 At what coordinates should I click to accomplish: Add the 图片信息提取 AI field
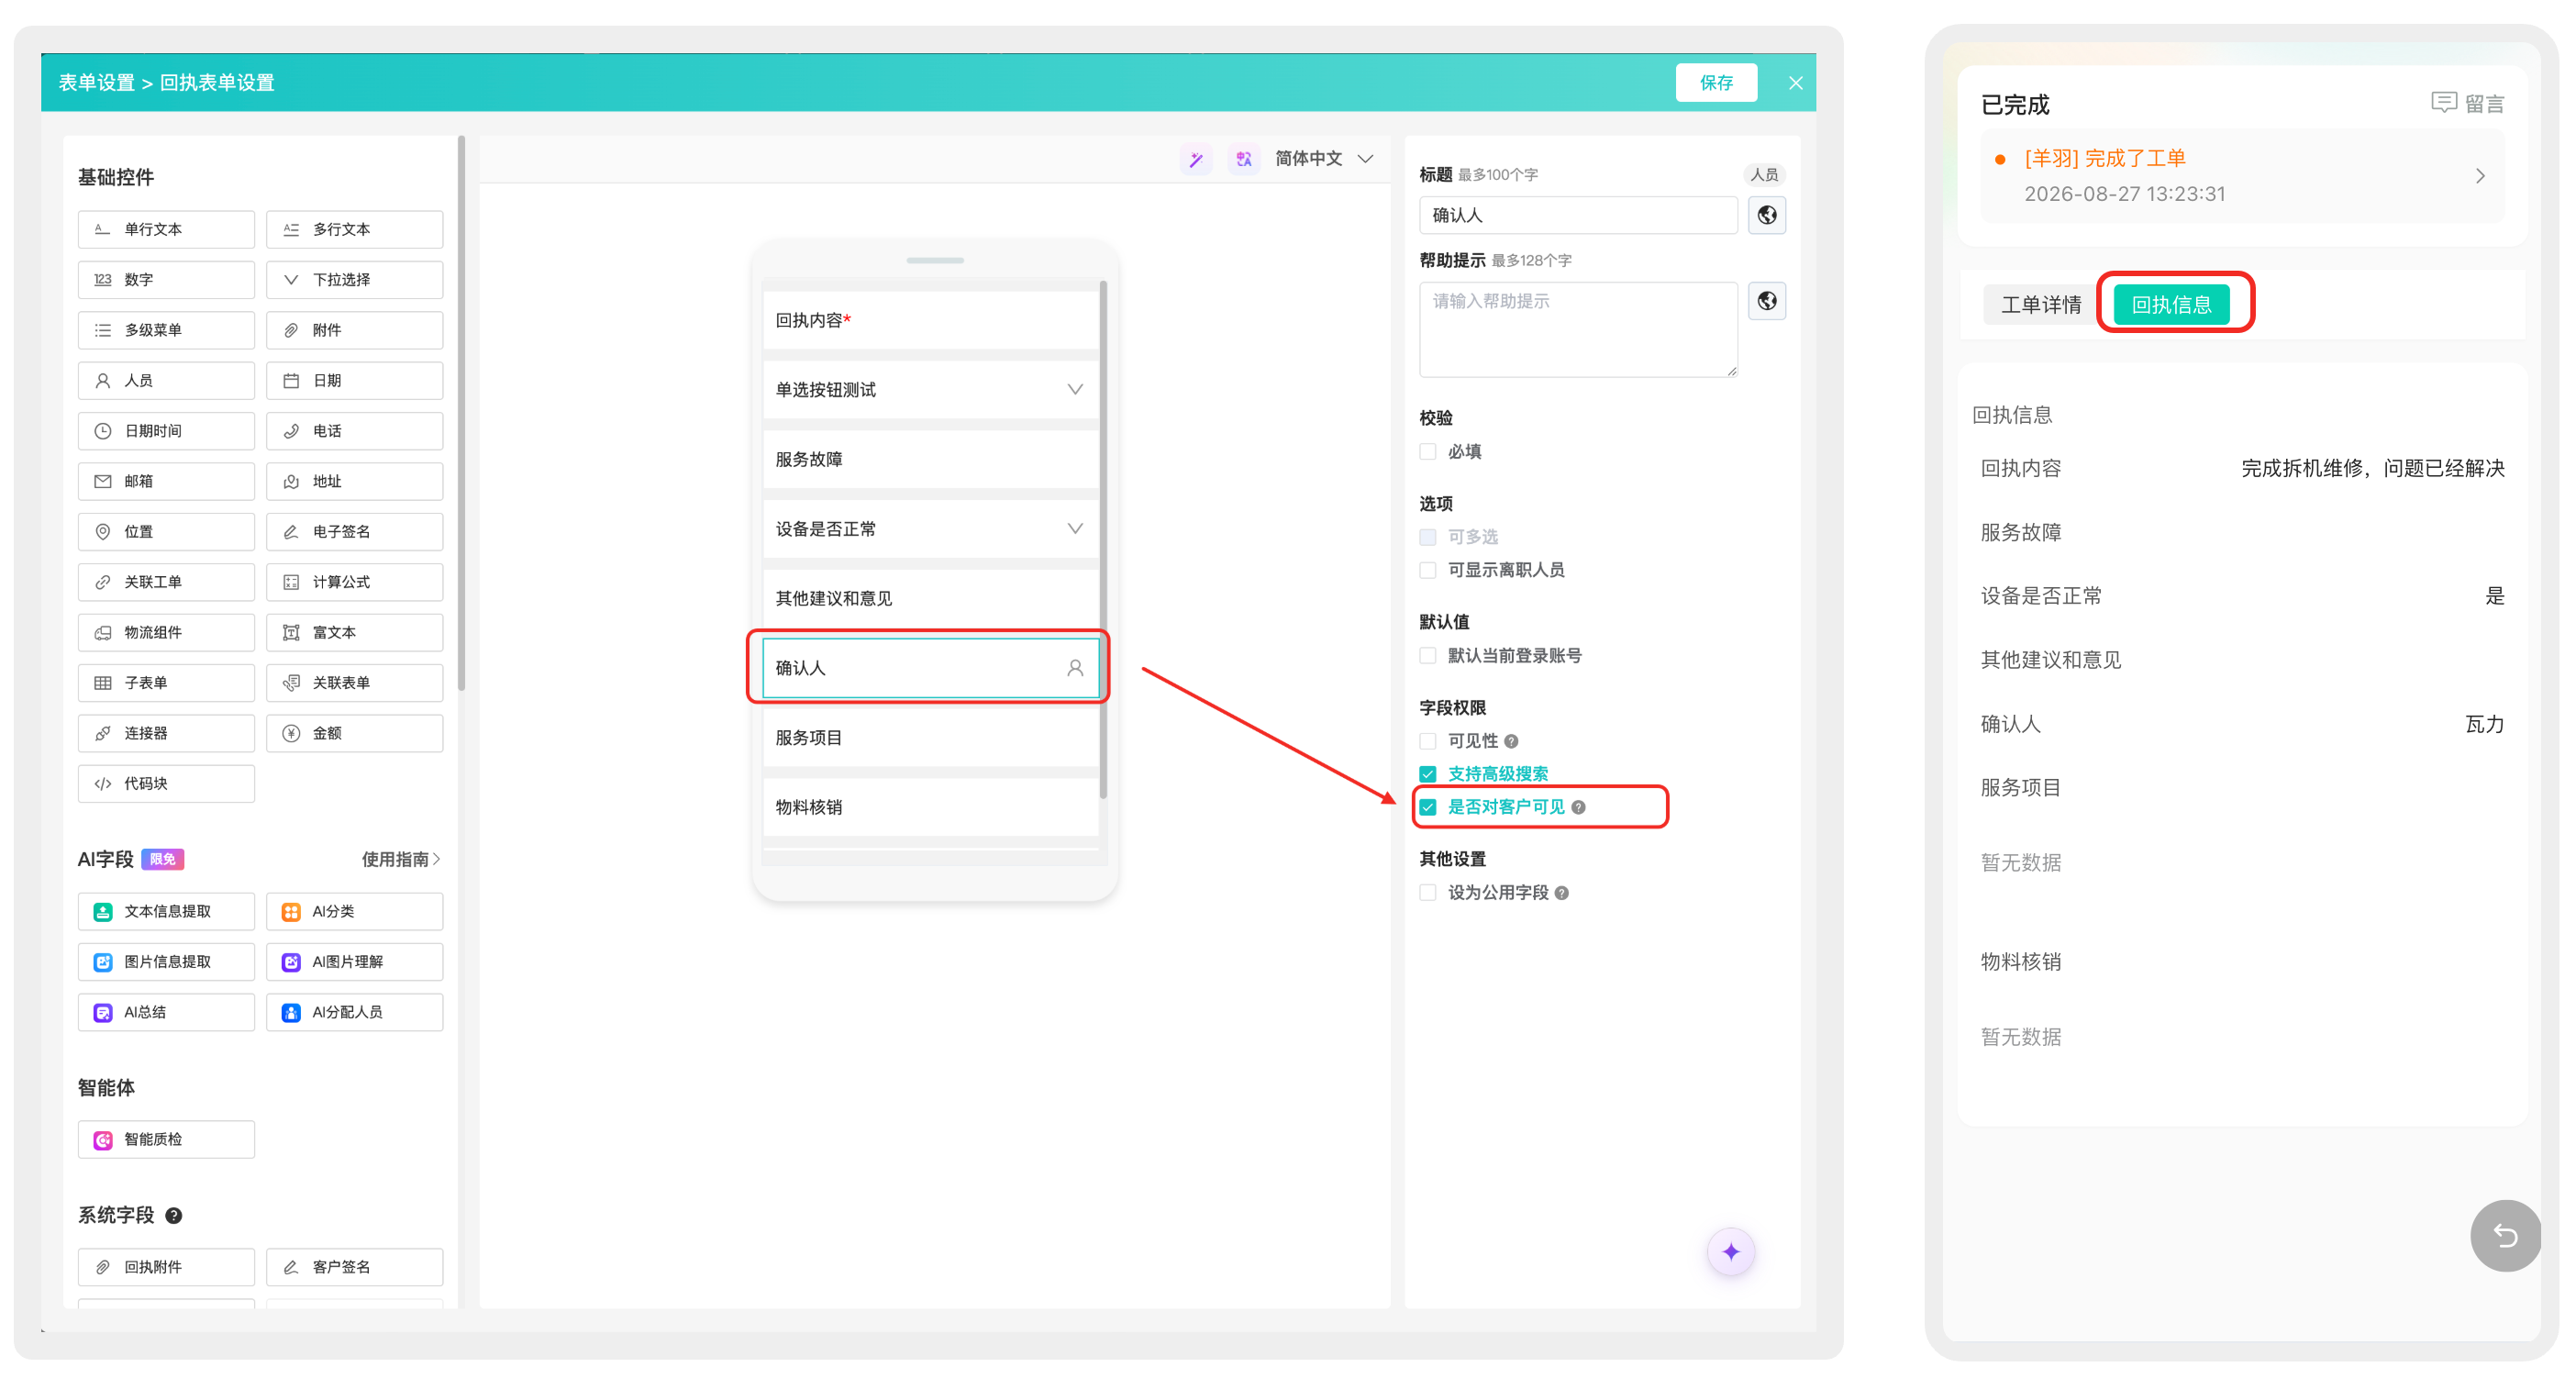[x=166, y=962]
